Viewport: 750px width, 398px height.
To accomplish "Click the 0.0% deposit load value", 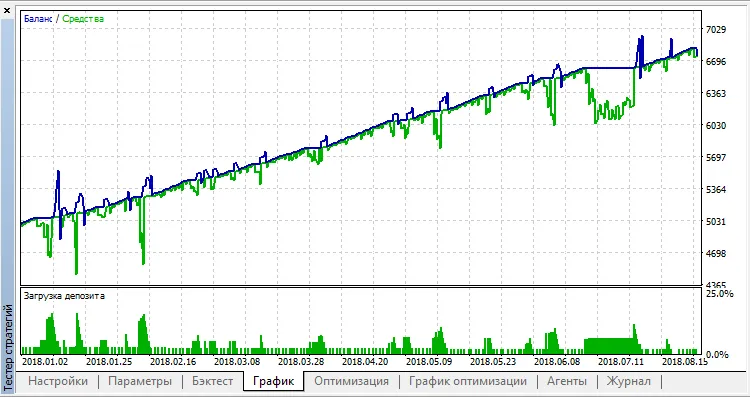I will pos(717,354).
